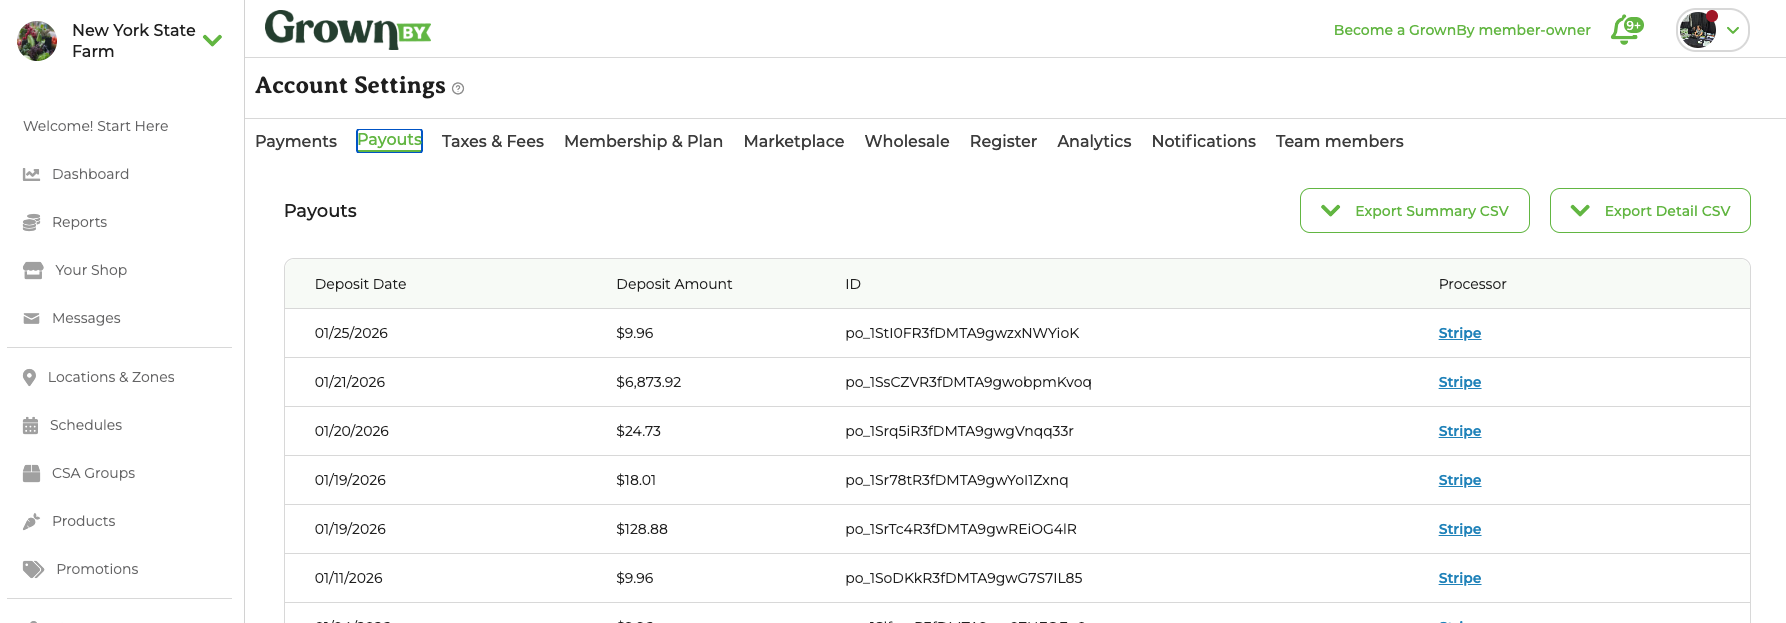The height and width of the screenshot is (623, 1786).
Task: Open Stripe link for the $6,873.92 payout
Action: pyautogui.click(x=1459, y=382)
